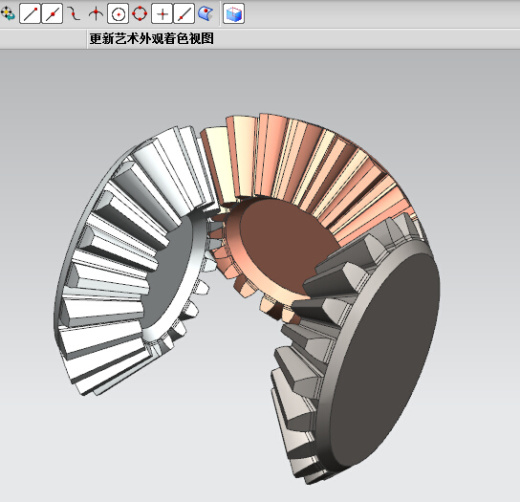Disable the Existing Point snap icon
Screen dimensions: 520x502
click(162, 14)
